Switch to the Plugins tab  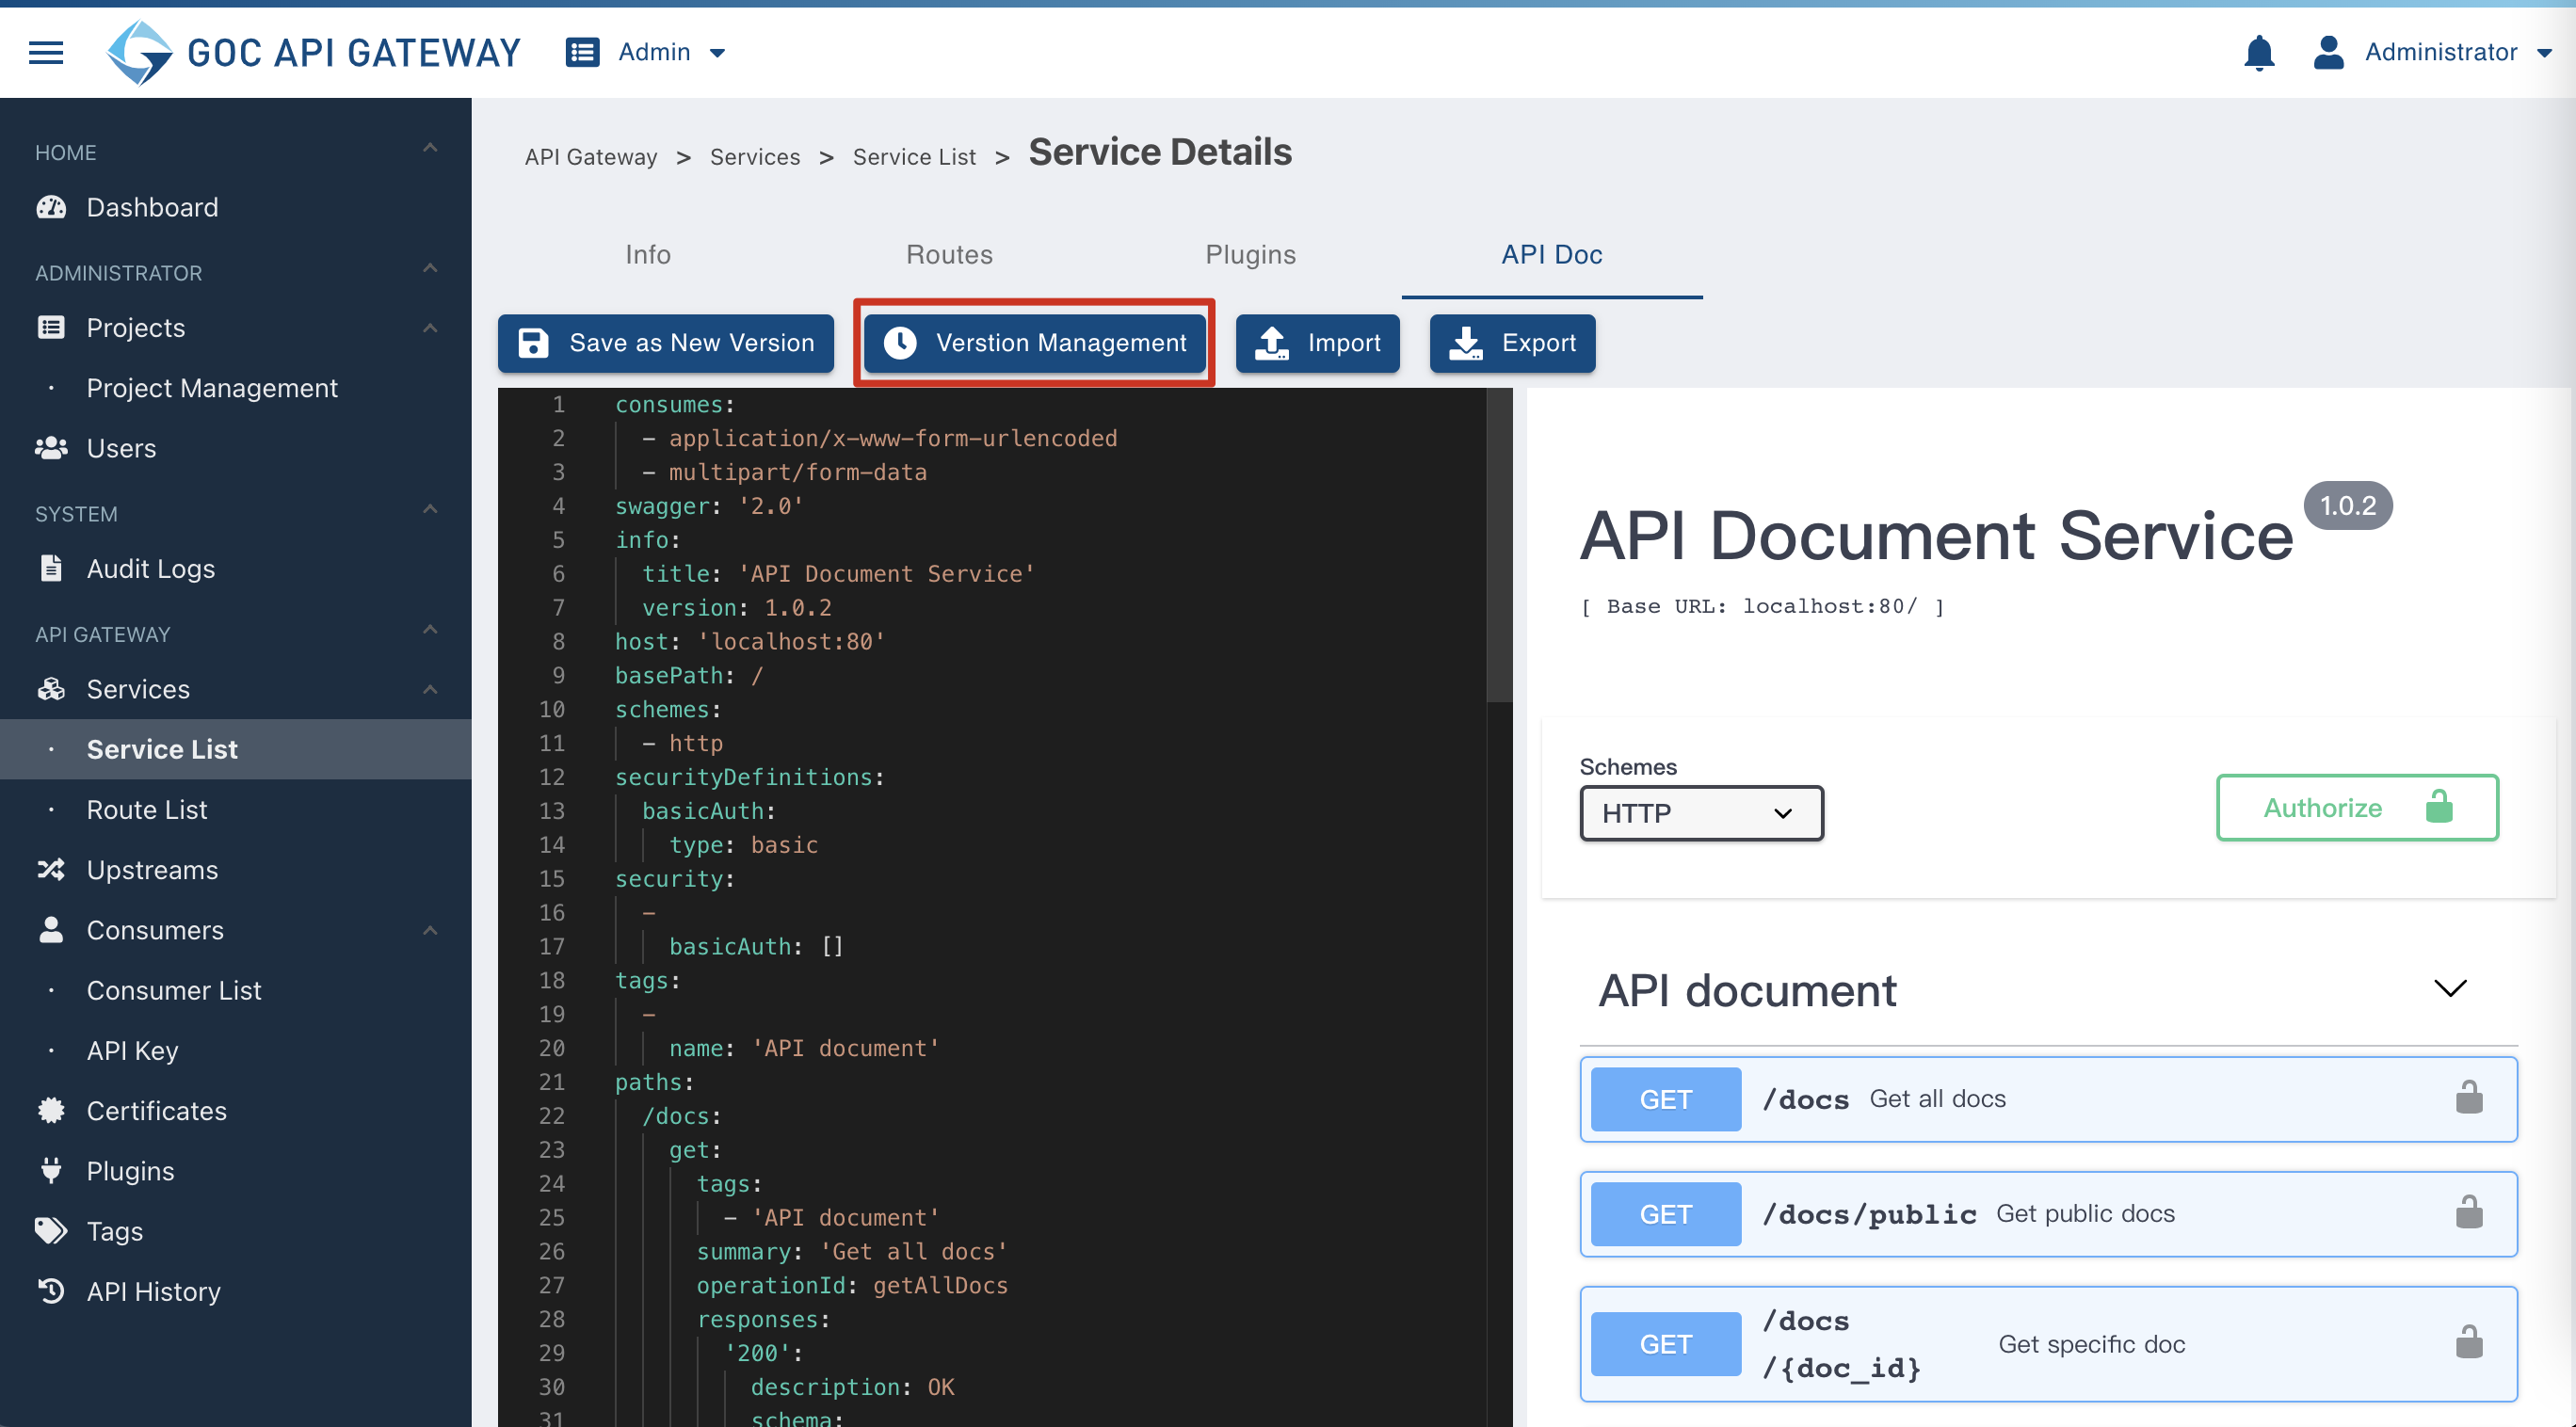pos(1250,254)
